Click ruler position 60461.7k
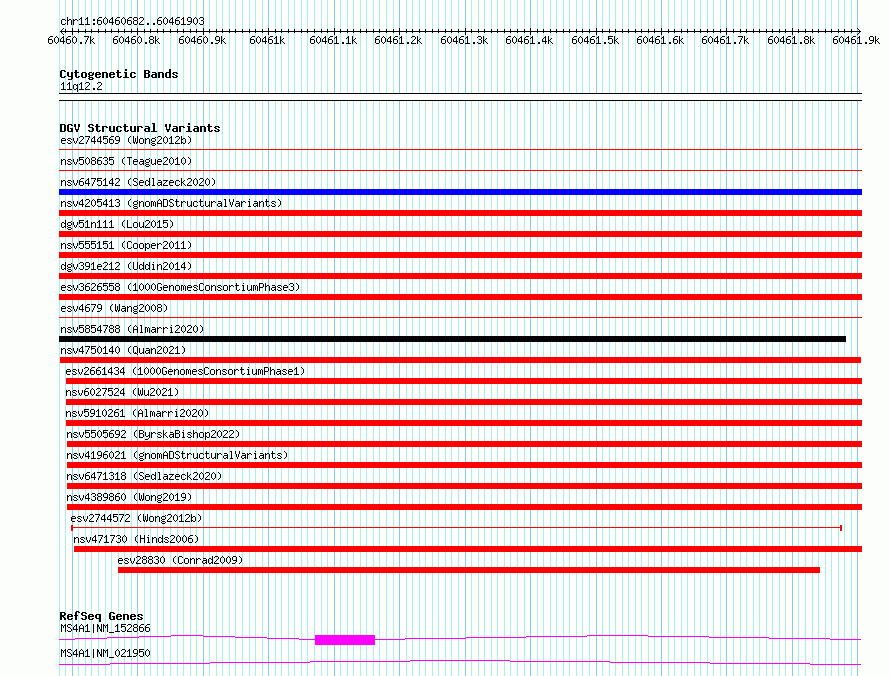 click(725, 40)
